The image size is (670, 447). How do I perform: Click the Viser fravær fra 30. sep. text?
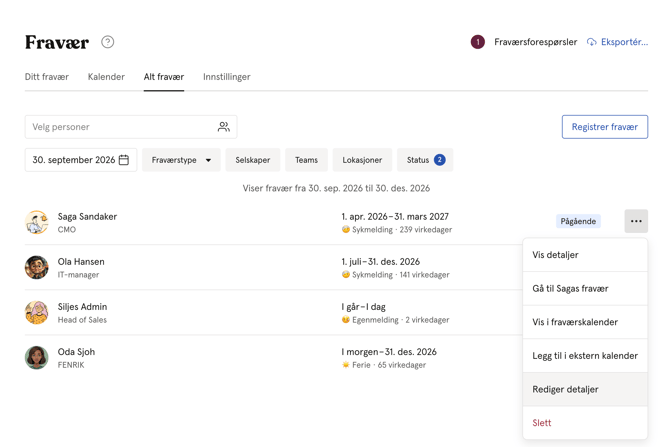click(x=336, y=188)
